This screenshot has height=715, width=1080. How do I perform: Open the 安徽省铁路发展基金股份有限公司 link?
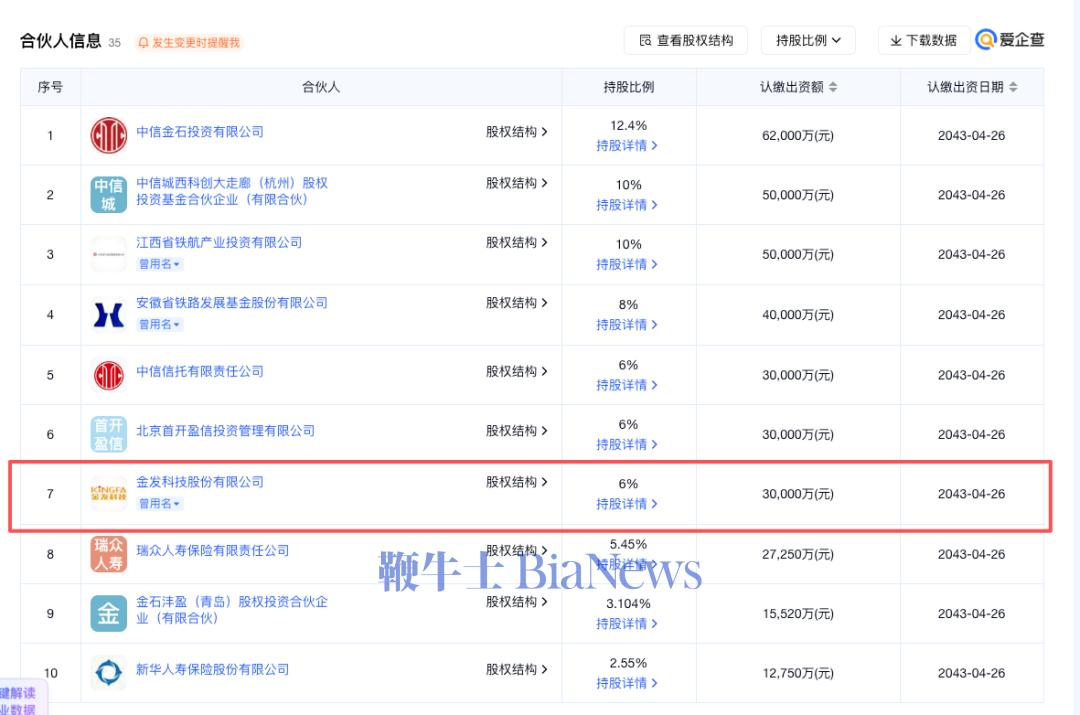tap(231, 302)
